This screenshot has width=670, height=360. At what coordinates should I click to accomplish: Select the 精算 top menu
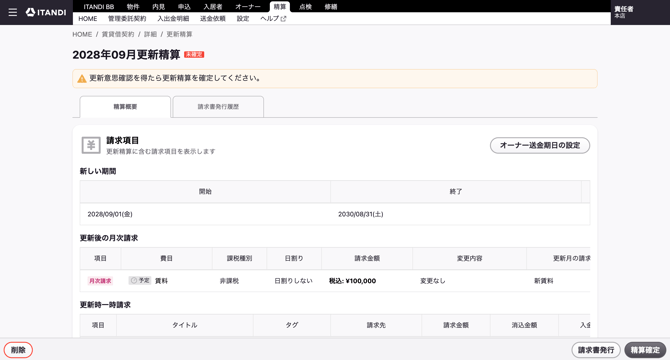point(280,7)
